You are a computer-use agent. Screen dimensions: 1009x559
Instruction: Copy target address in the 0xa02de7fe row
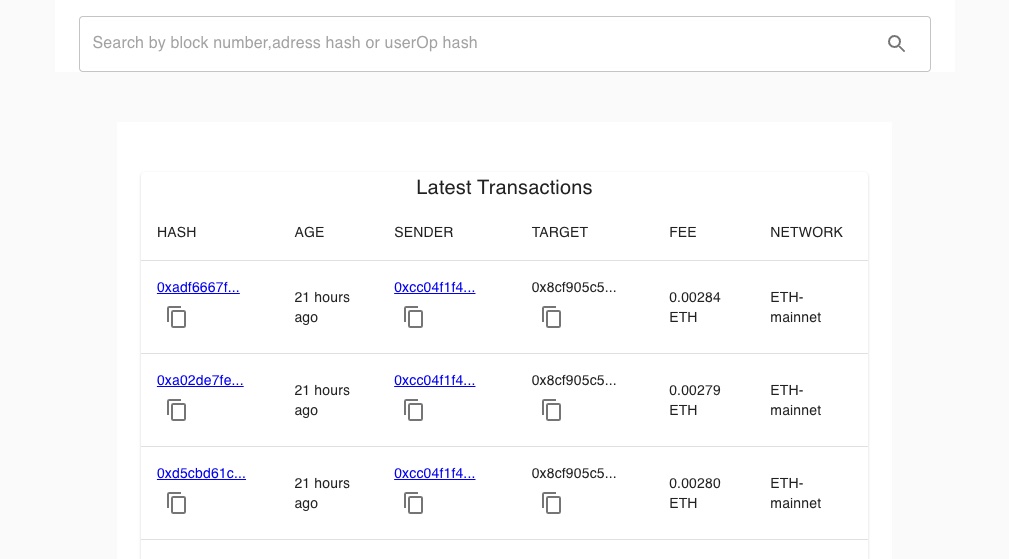coord(552,411)
